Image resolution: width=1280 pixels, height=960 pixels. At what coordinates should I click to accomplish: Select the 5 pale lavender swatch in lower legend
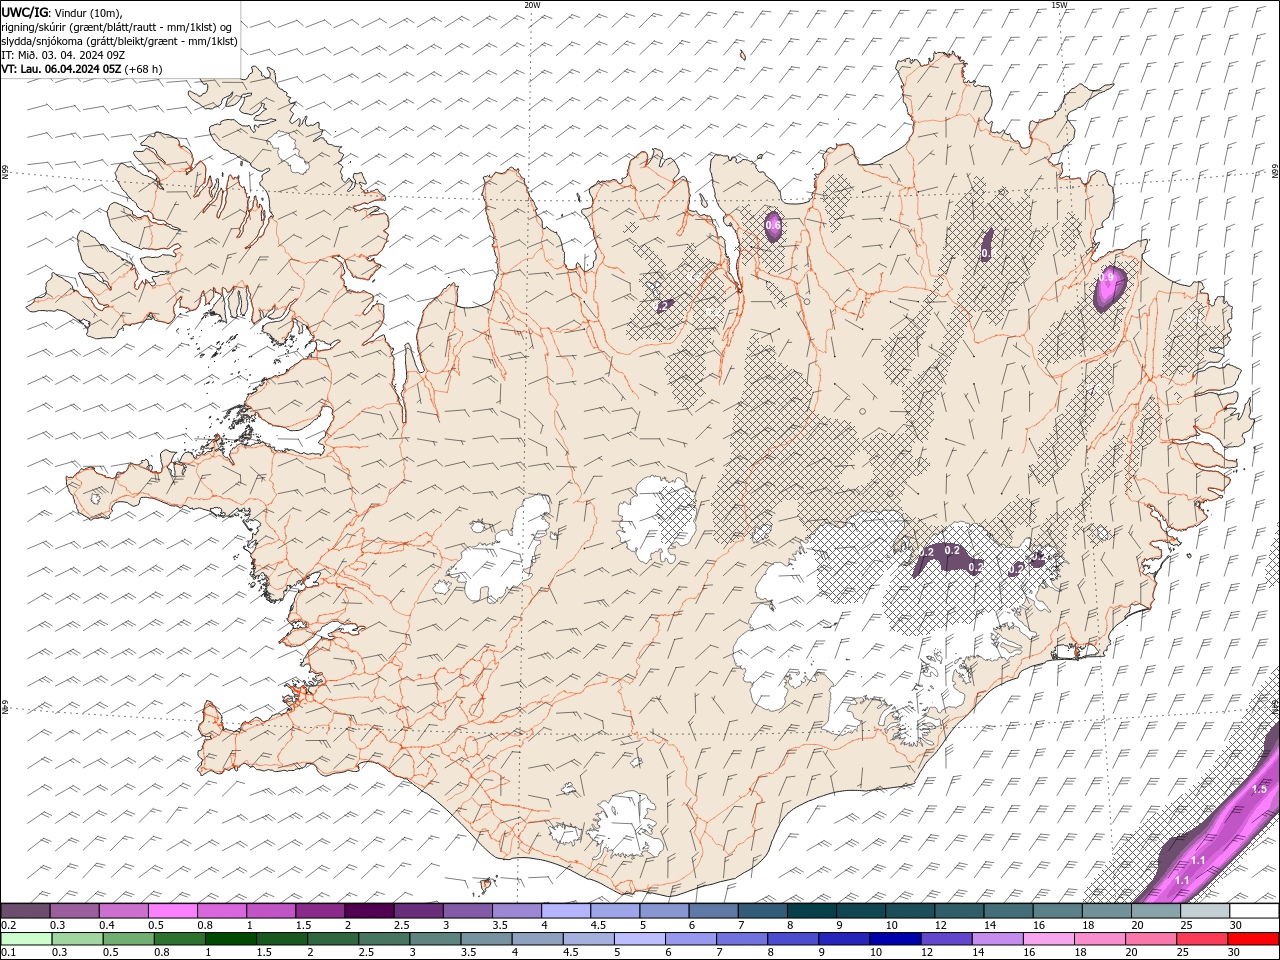[x=639, y=939]
